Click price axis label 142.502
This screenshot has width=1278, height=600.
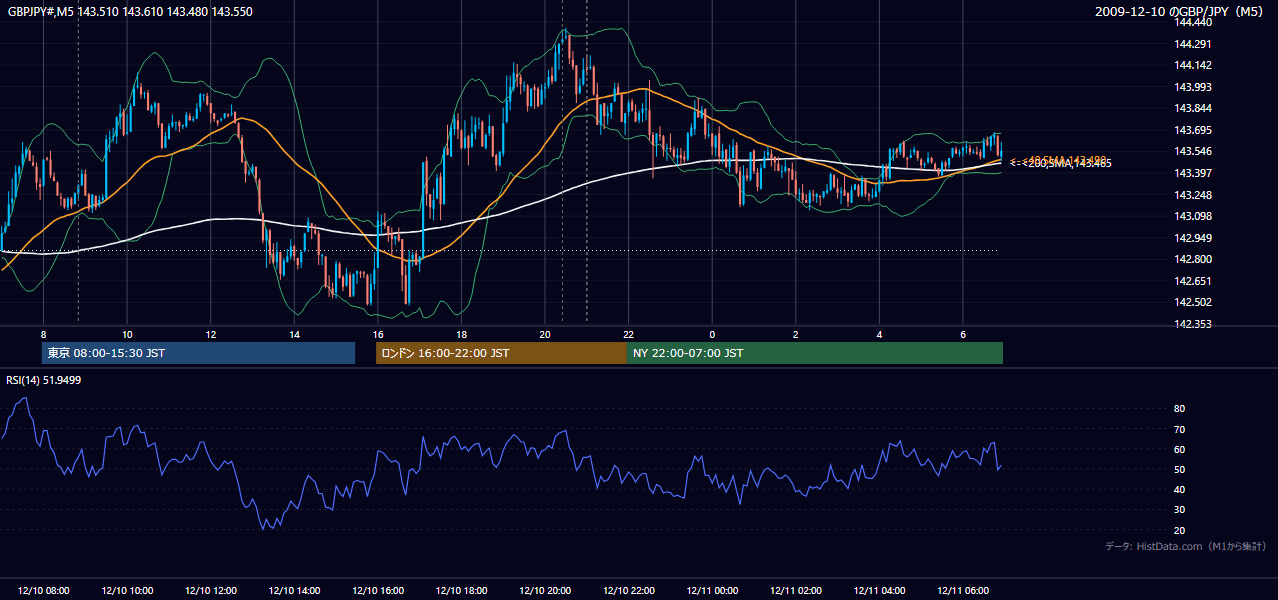1194,302
